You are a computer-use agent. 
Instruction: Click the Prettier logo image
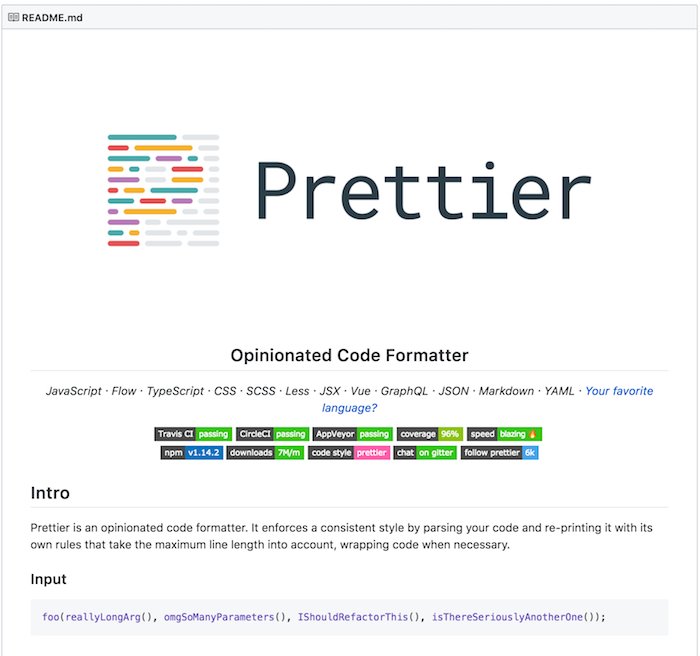tap(164, 190)
